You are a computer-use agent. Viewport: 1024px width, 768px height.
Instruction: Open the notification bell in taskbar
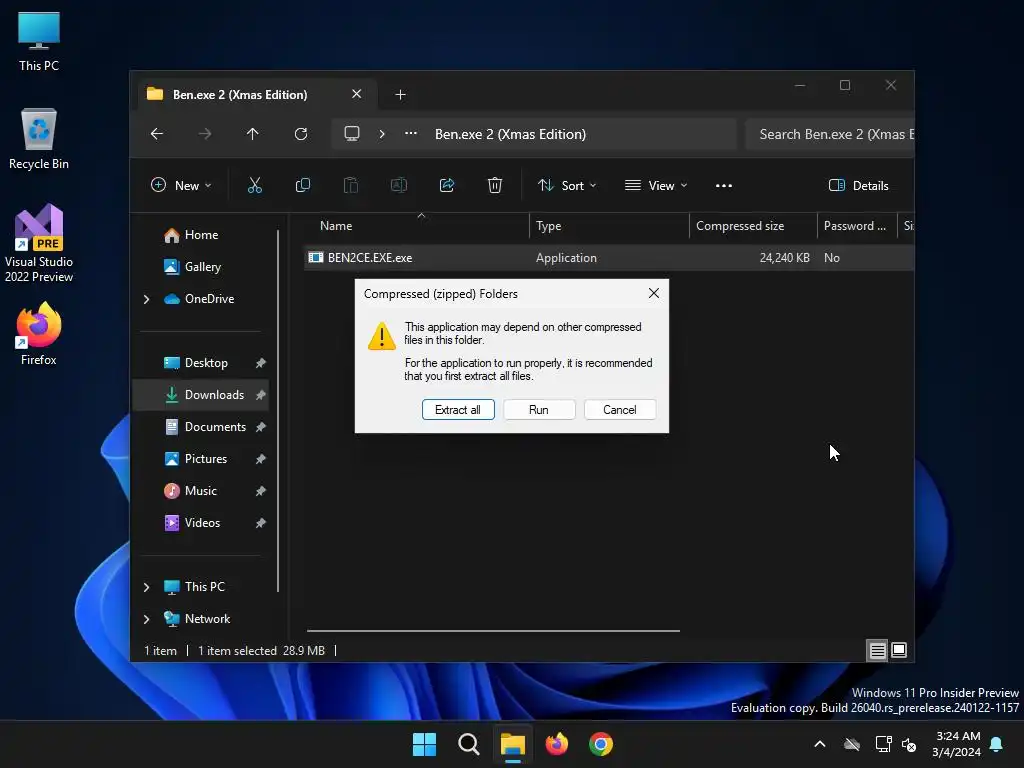point(997,744)
